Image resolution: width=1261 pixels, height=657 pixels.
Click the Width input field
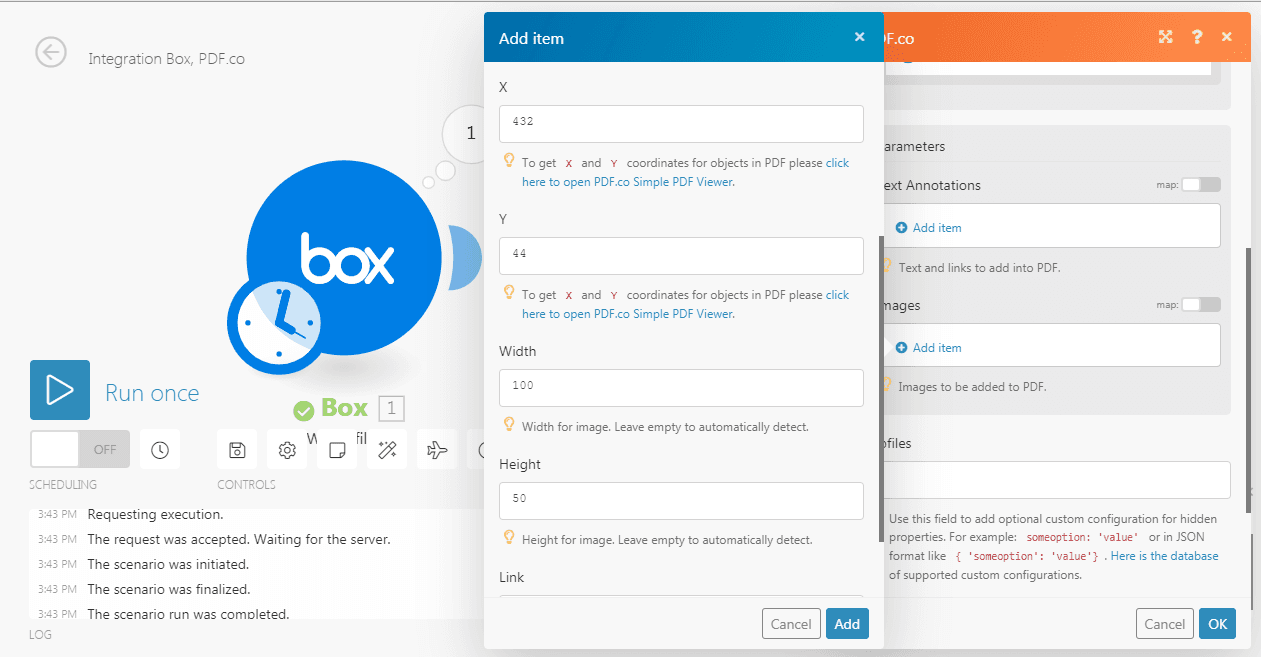[x=681, y=388]
